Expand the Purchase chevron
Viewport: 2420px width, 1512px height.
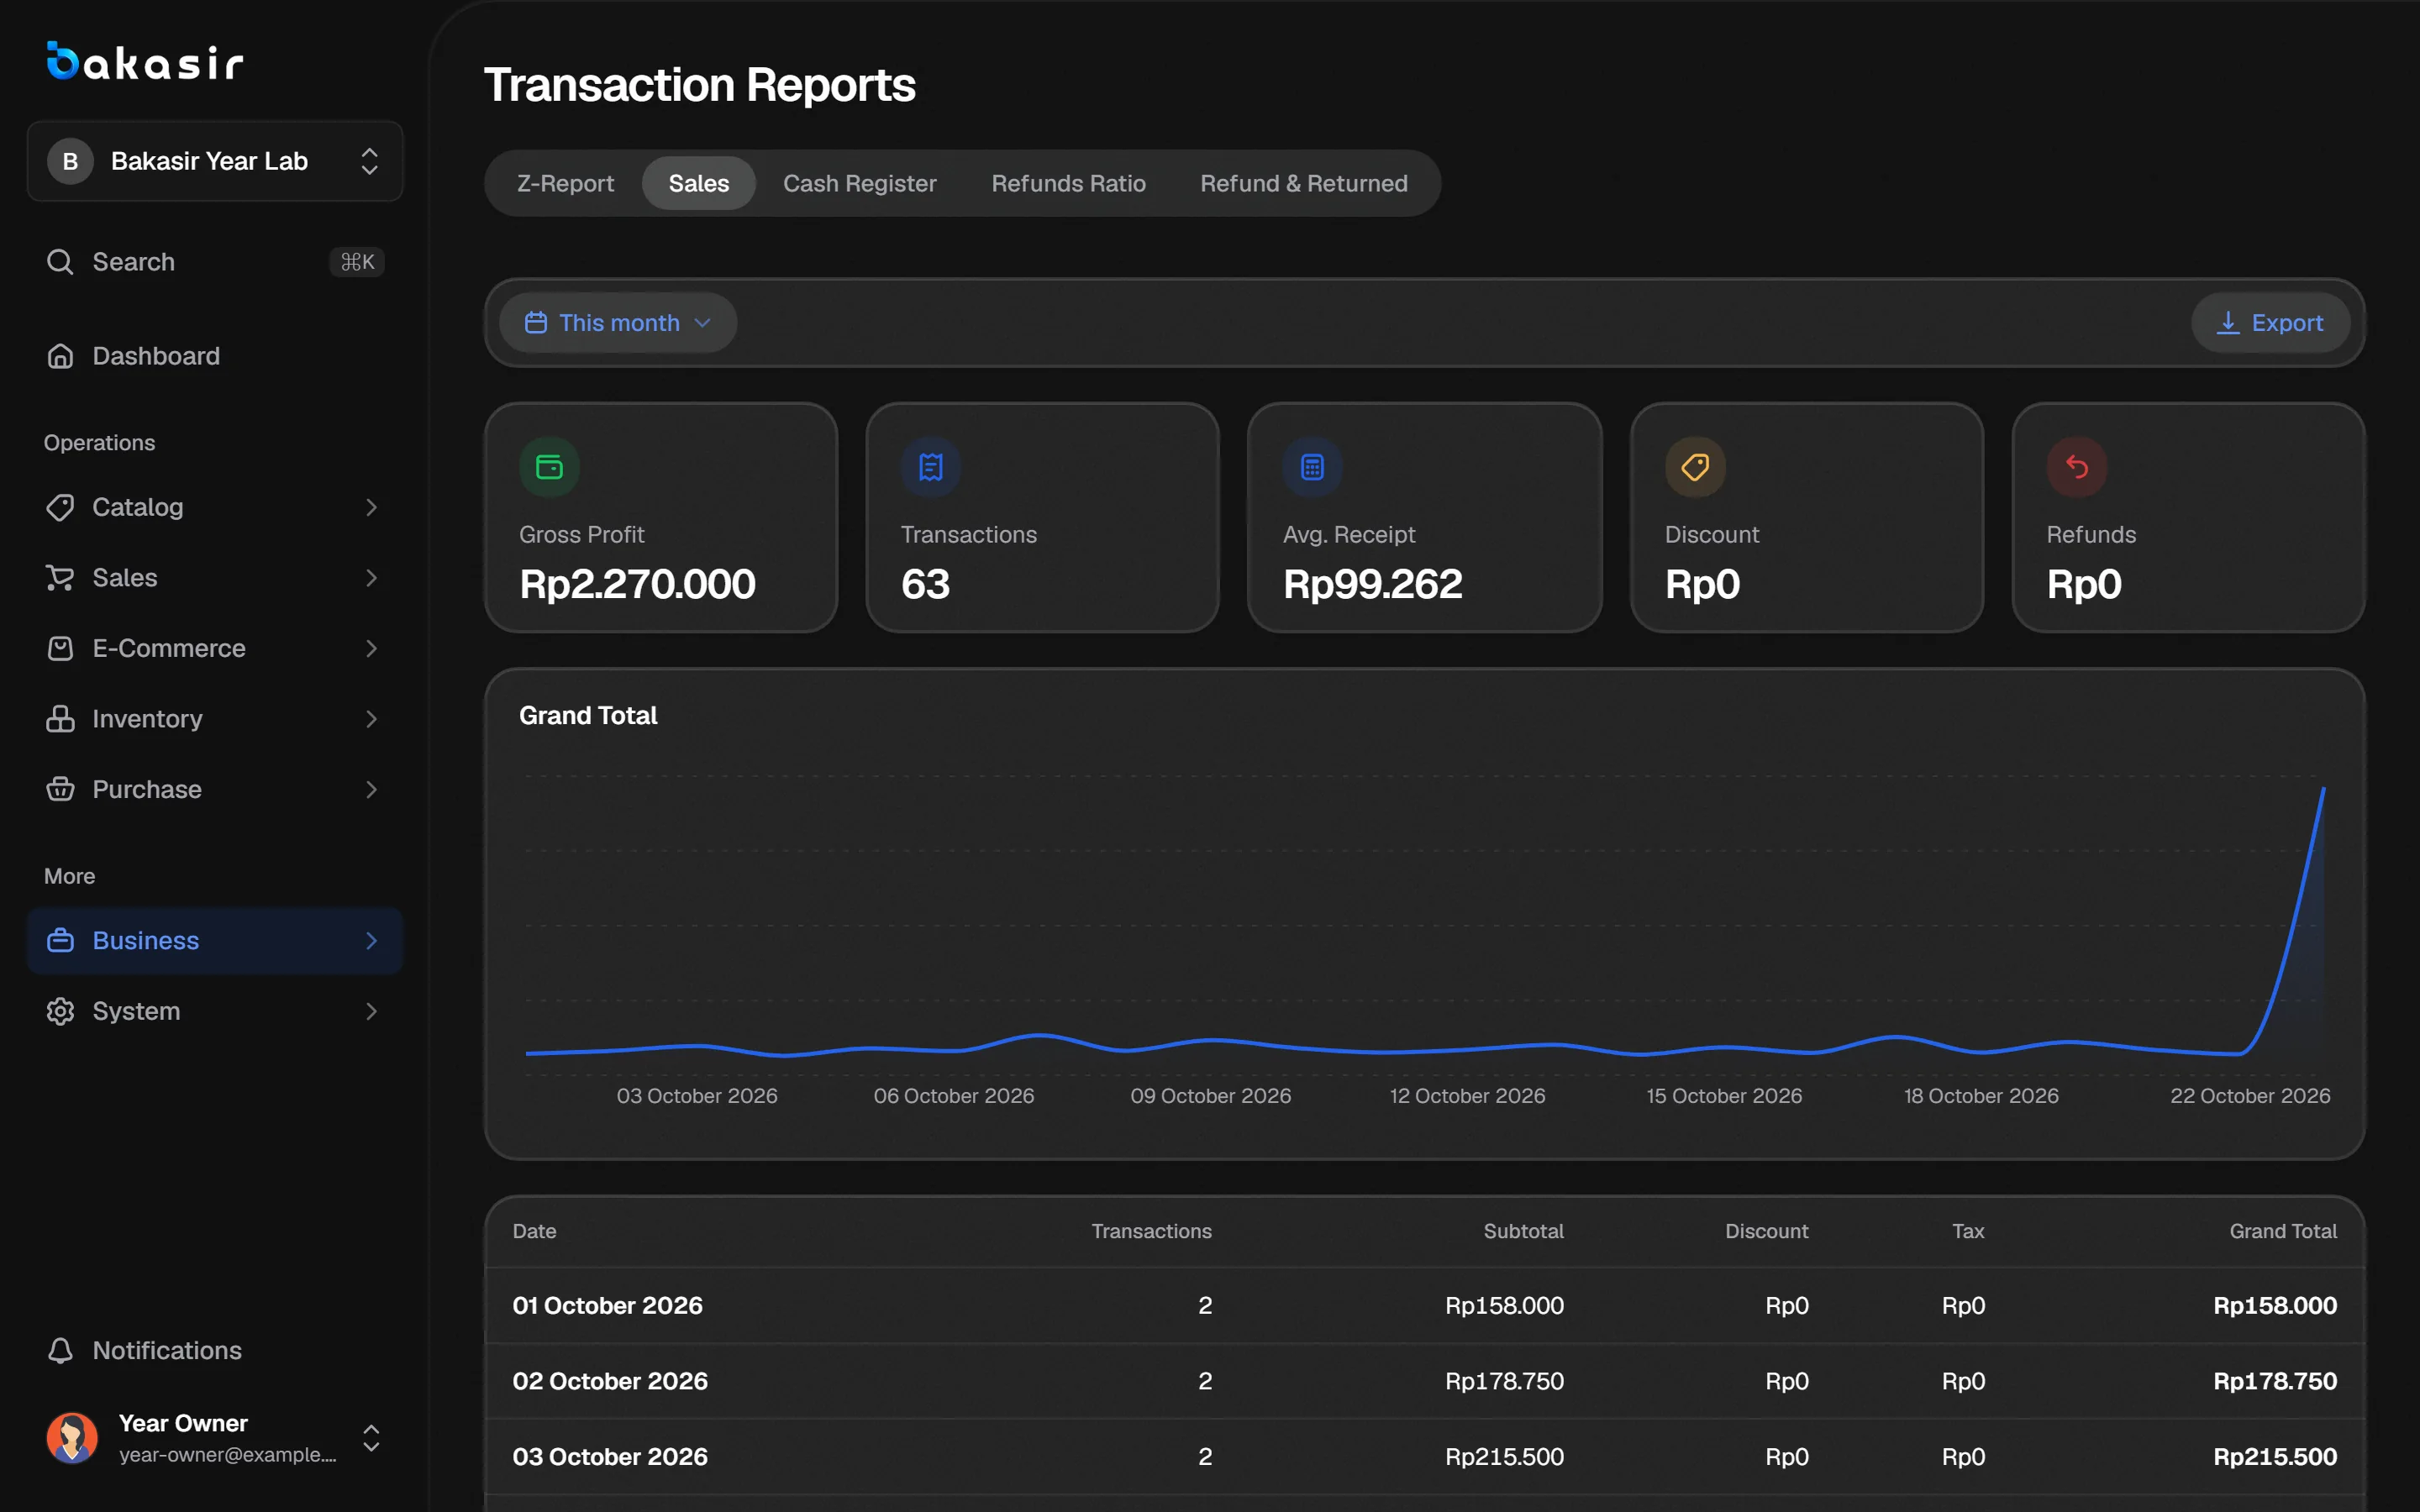coord(371,789)
